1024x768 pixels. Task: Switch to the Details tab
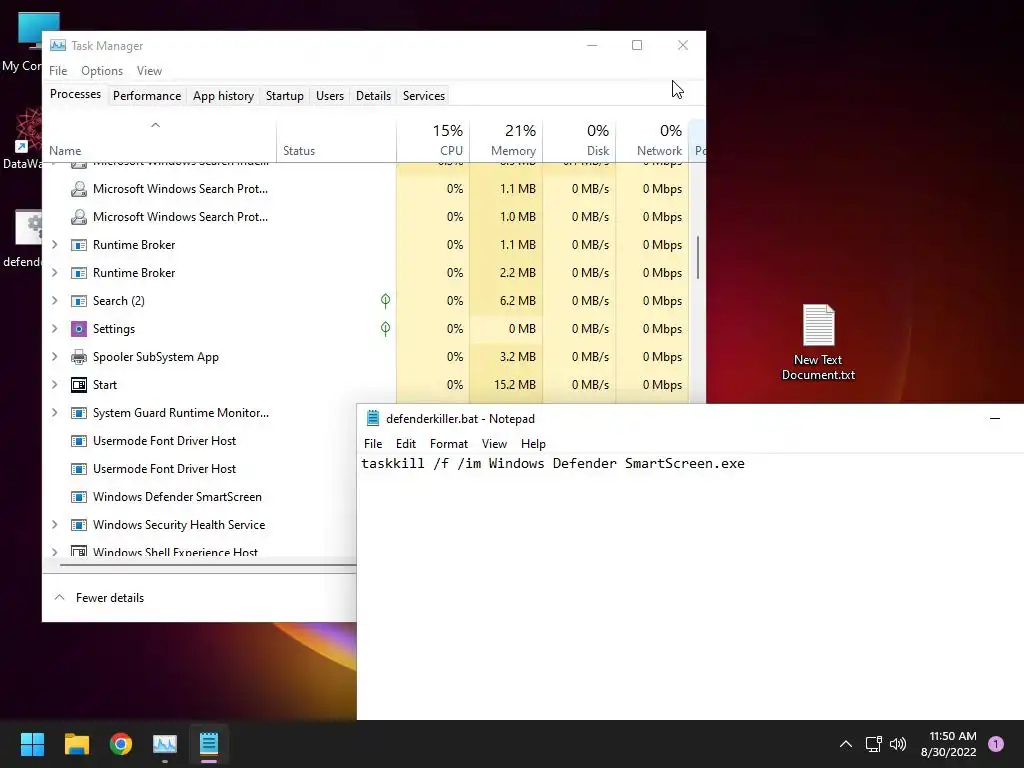(374, 95)
